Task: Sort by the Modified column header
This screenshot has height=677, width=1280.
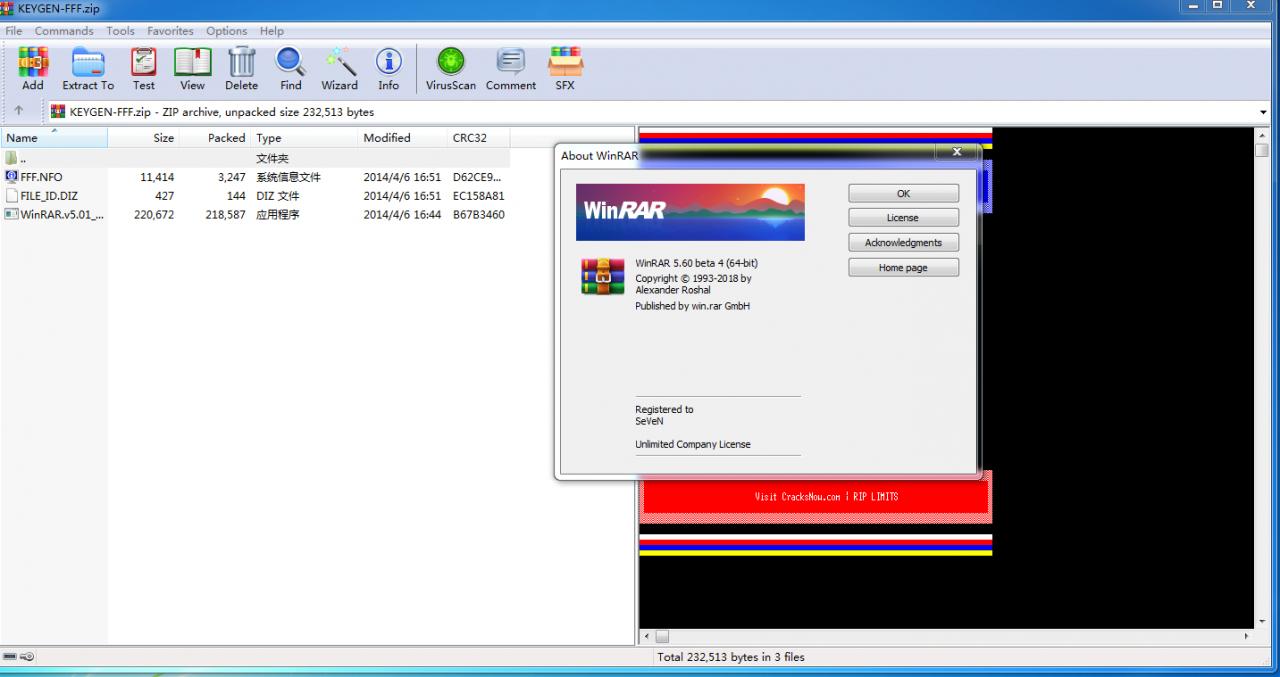Action: pos(402,138)
